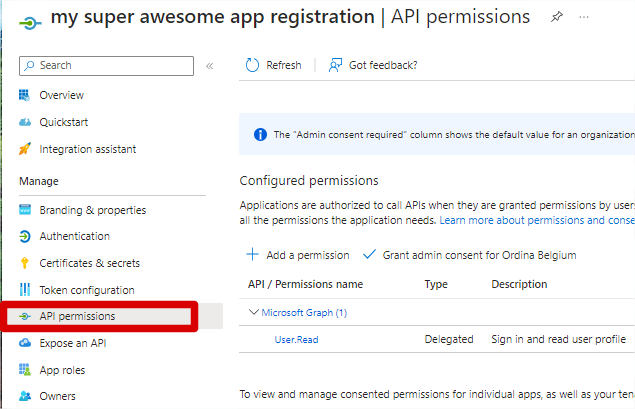Open the User.Read permission link

[296, 339]
